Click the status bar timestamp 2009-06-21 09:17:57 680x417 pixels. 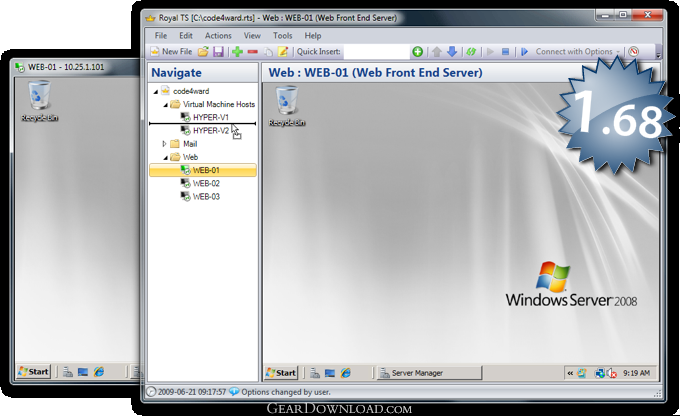click(192, 392)
